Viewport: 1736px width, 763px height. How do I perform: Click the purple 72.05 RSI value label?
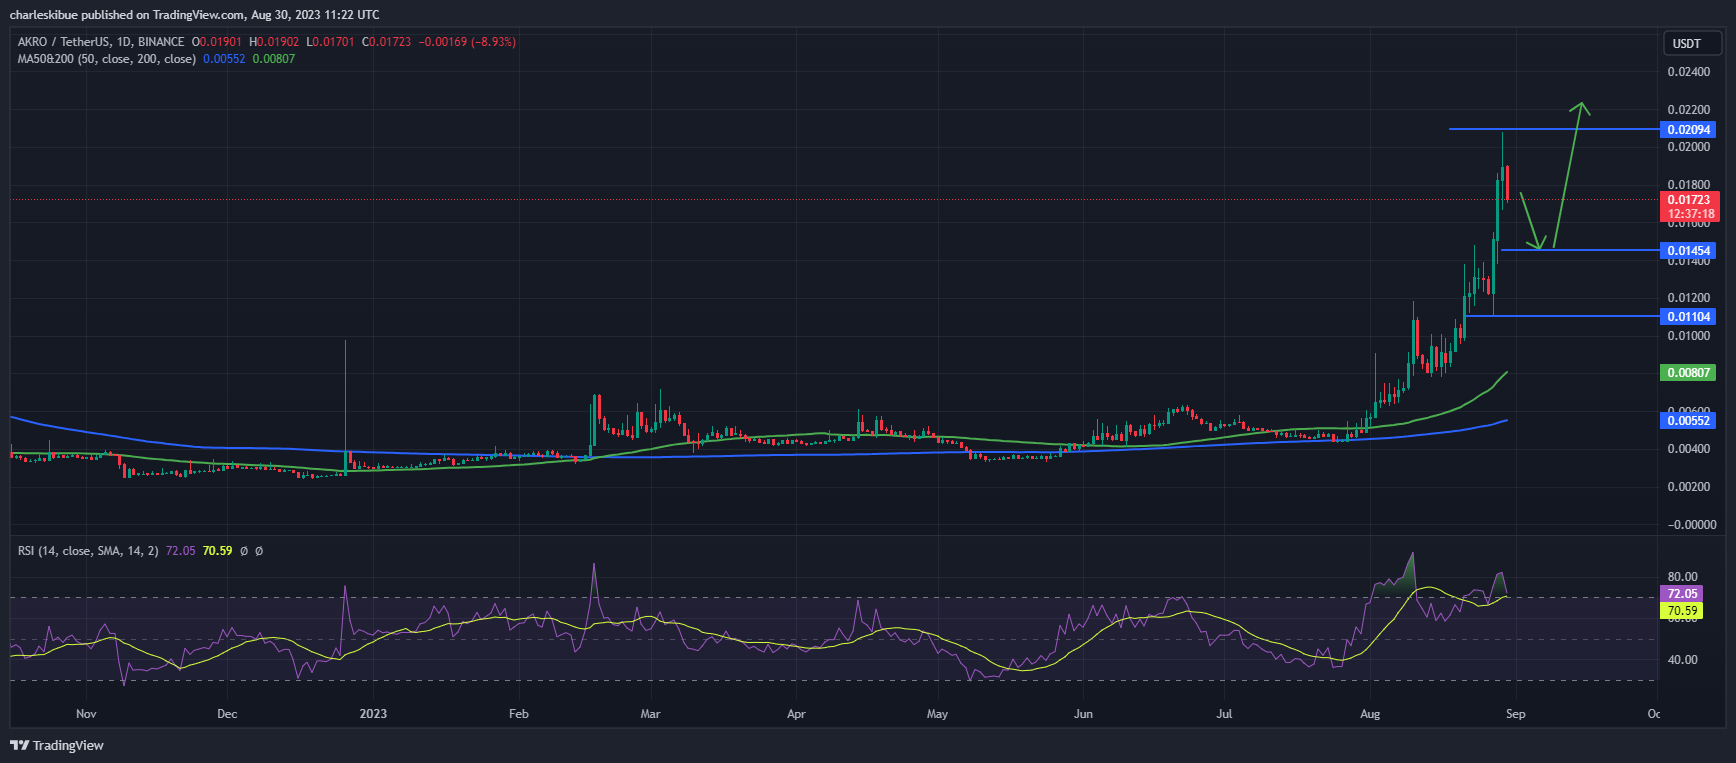click(x=1682, y=594)
